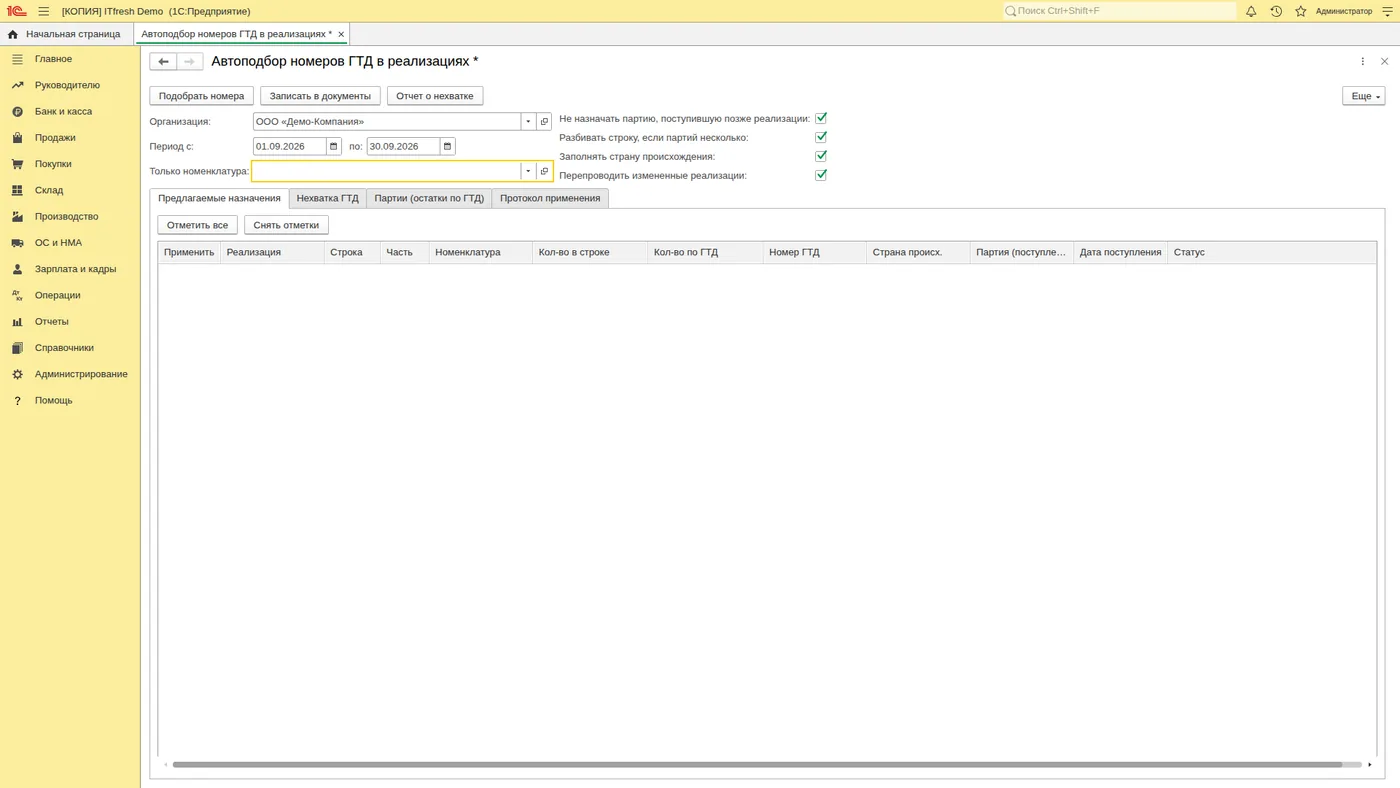Viewport: 1400px width, 788px height.
Task: Go back with the left arrow
Action: click(x=163, y=61)
